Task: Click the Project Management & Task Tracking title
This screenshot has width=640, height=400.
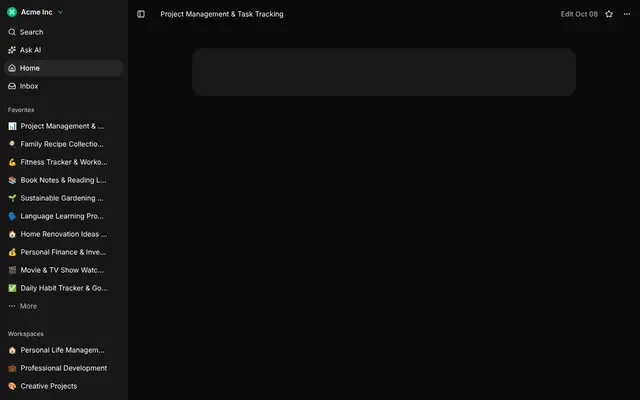Action: point(222,14)
